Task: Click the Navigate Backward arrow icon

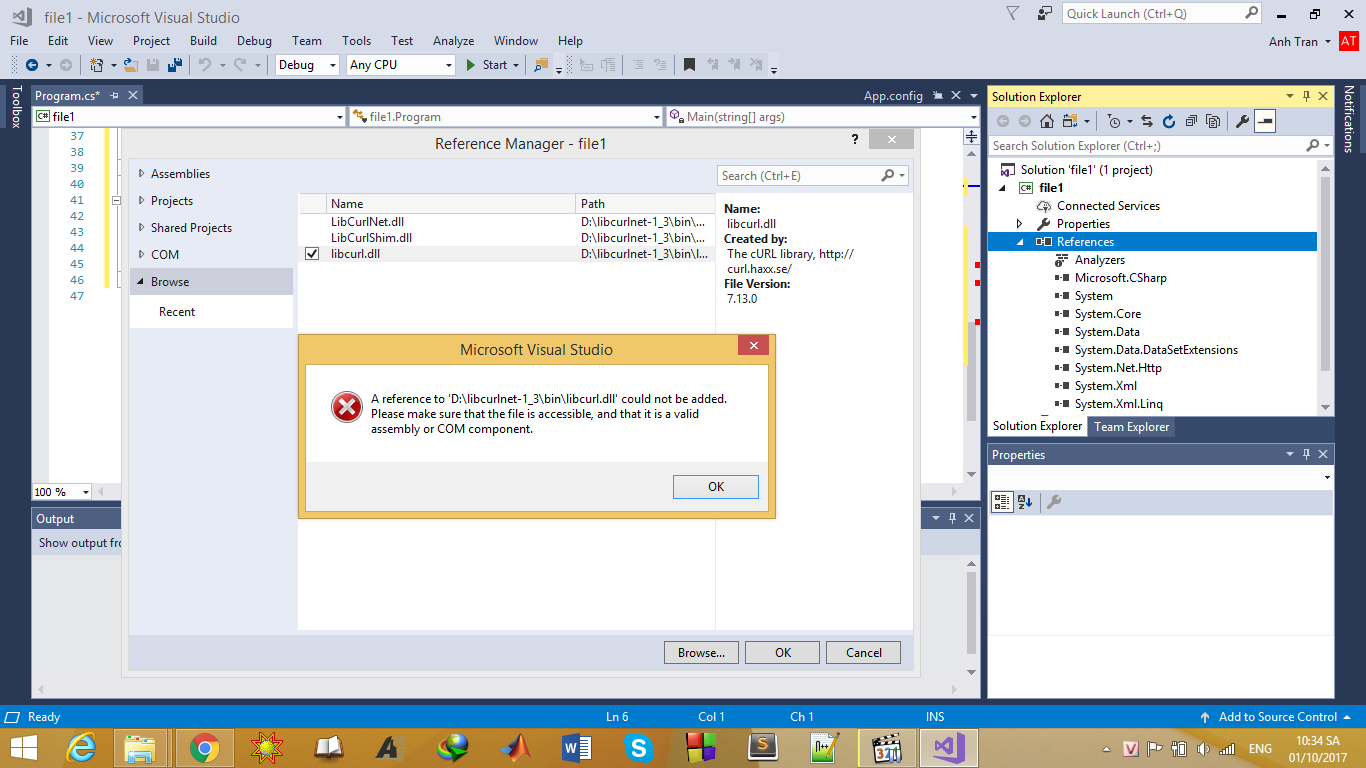Action: [31, 65]
